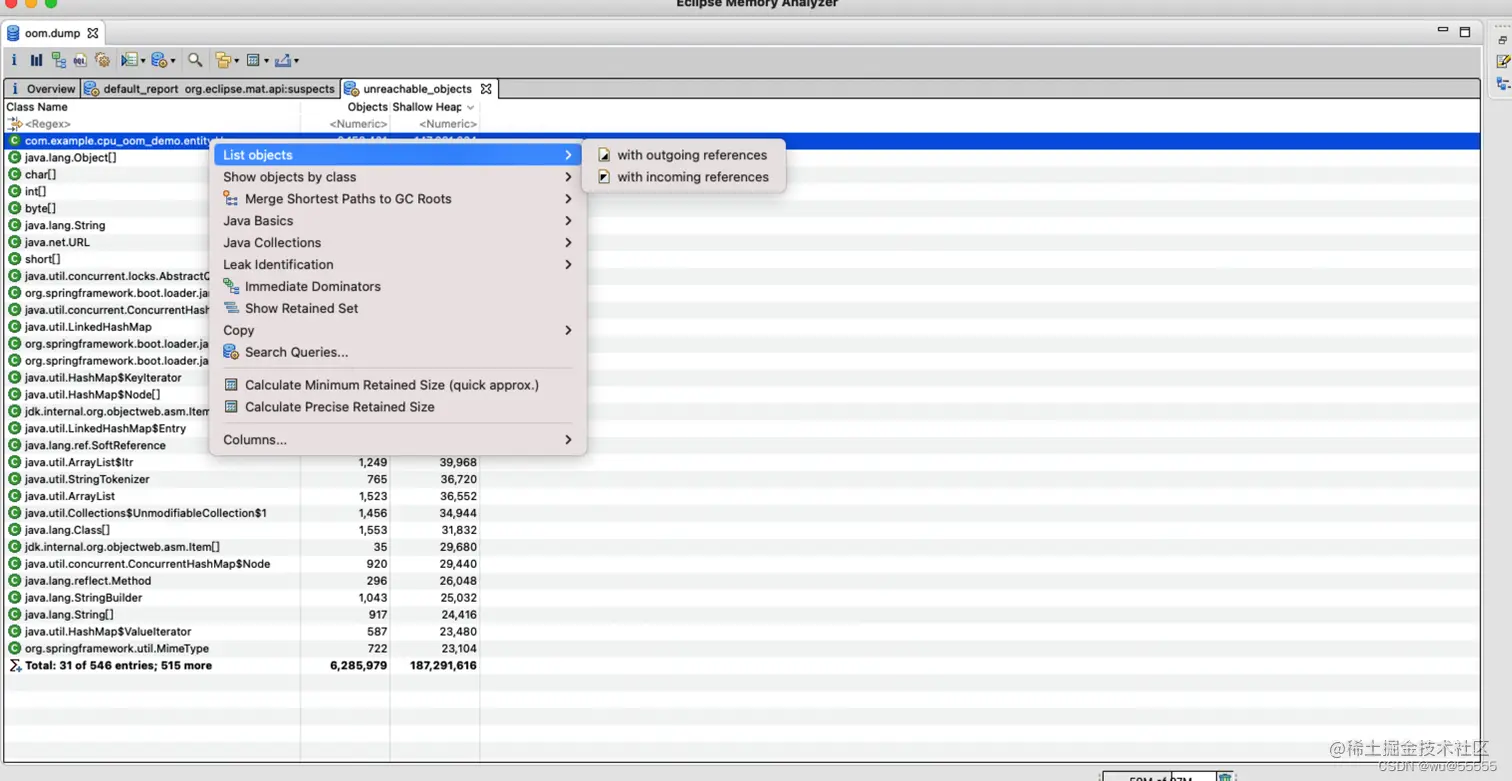This screenshot has width=1512, height=781.
Task: Open the Navigation History icon in right trim
Action: pos(1503,84)
